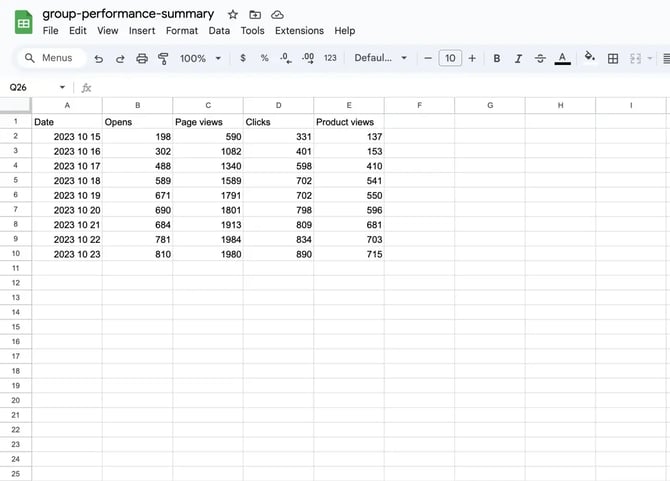Select cell with date 2023 10 23
Viewport: 670px width, 481px height.
[67, 254]
